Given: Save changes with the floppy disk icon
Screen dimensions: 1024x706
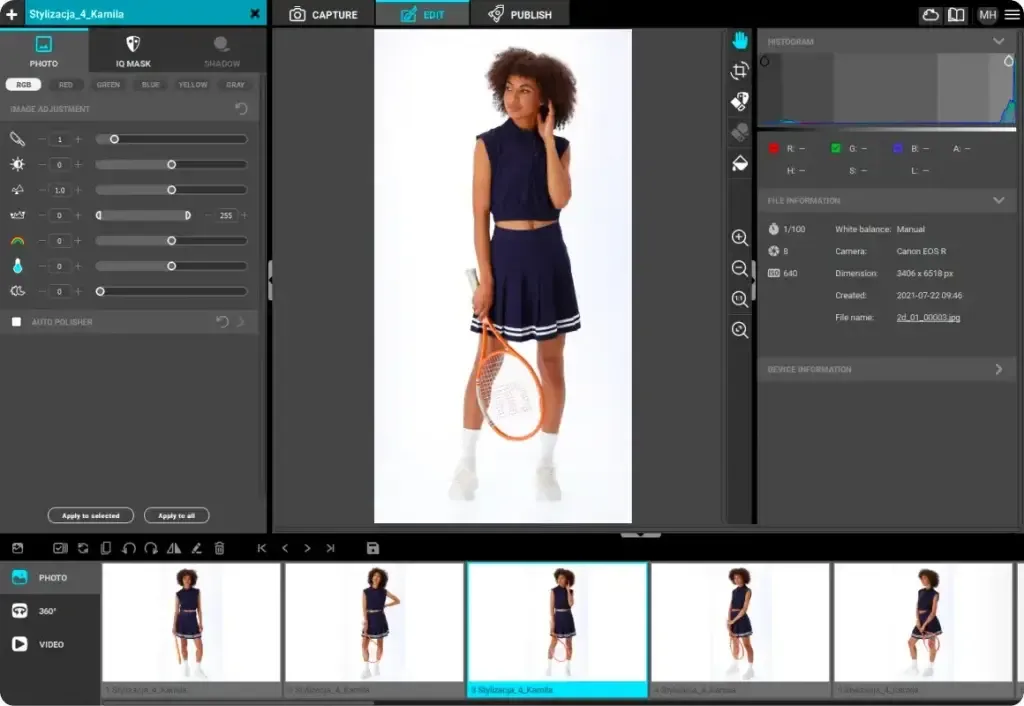Looking at the screenshot, I should coord(373,548).
